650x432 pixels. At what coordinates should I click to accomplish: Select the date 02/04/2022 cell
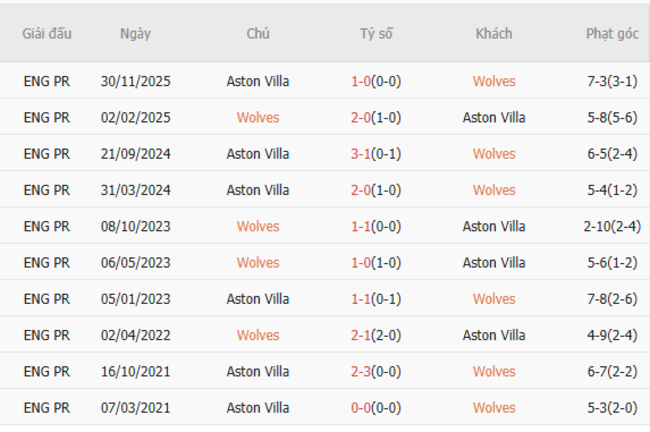tap(135, 335)
